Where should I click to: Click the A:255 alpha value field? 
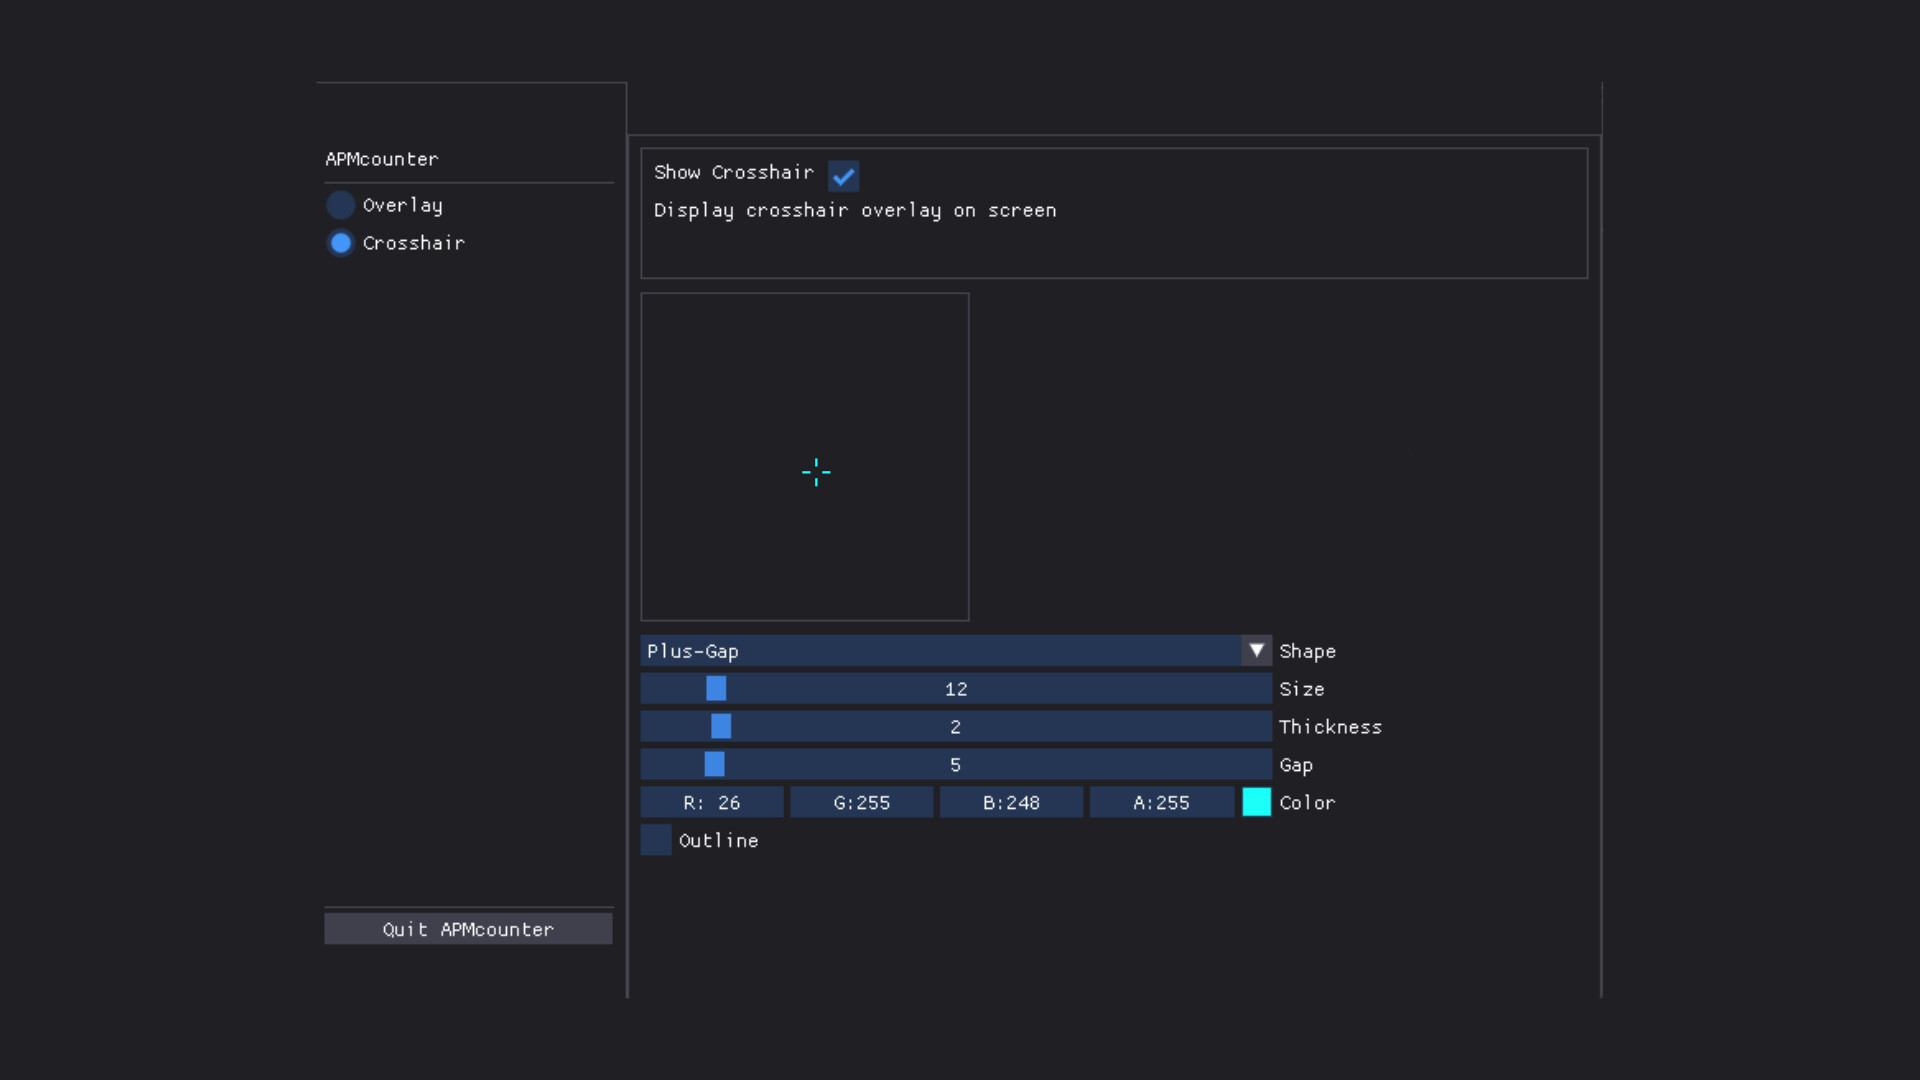(x=1161, y=802)
